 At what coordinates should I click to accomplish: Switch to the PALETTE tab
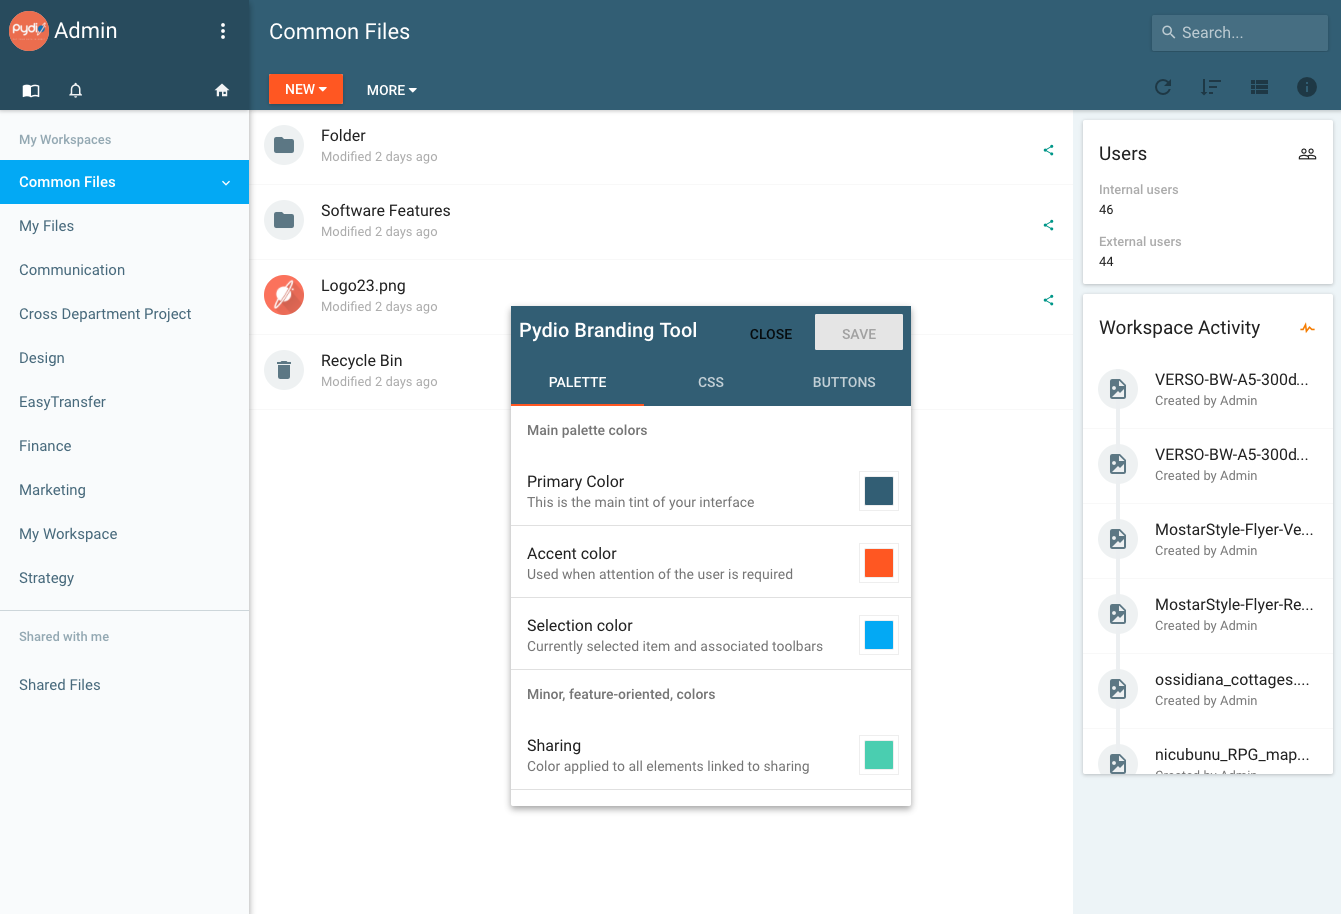(x=578, y=382)
